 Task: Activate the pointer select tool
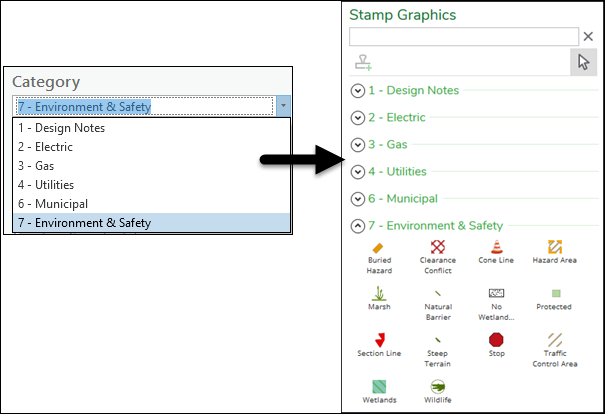pos(583,62)
